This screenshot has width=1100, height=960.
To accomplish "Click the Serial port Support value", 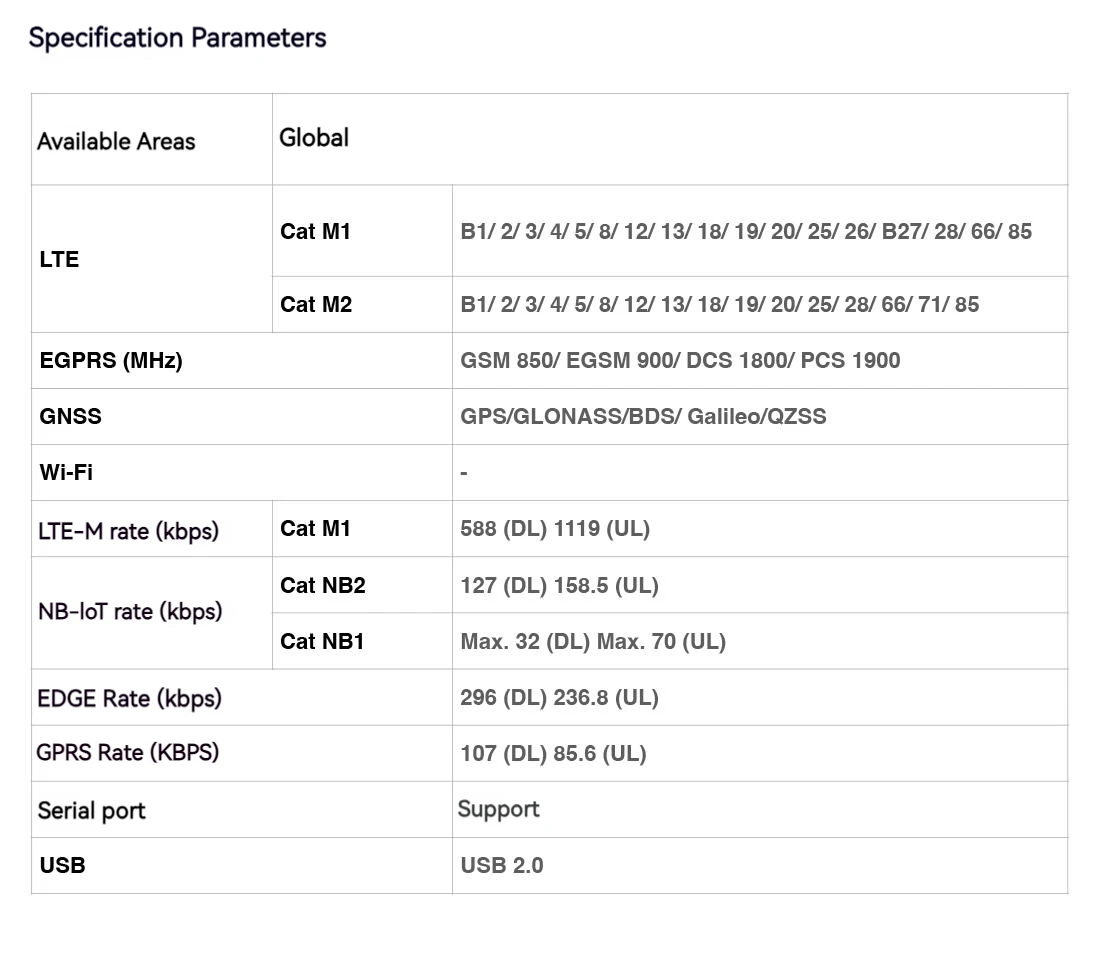I will tap(498, 809).
